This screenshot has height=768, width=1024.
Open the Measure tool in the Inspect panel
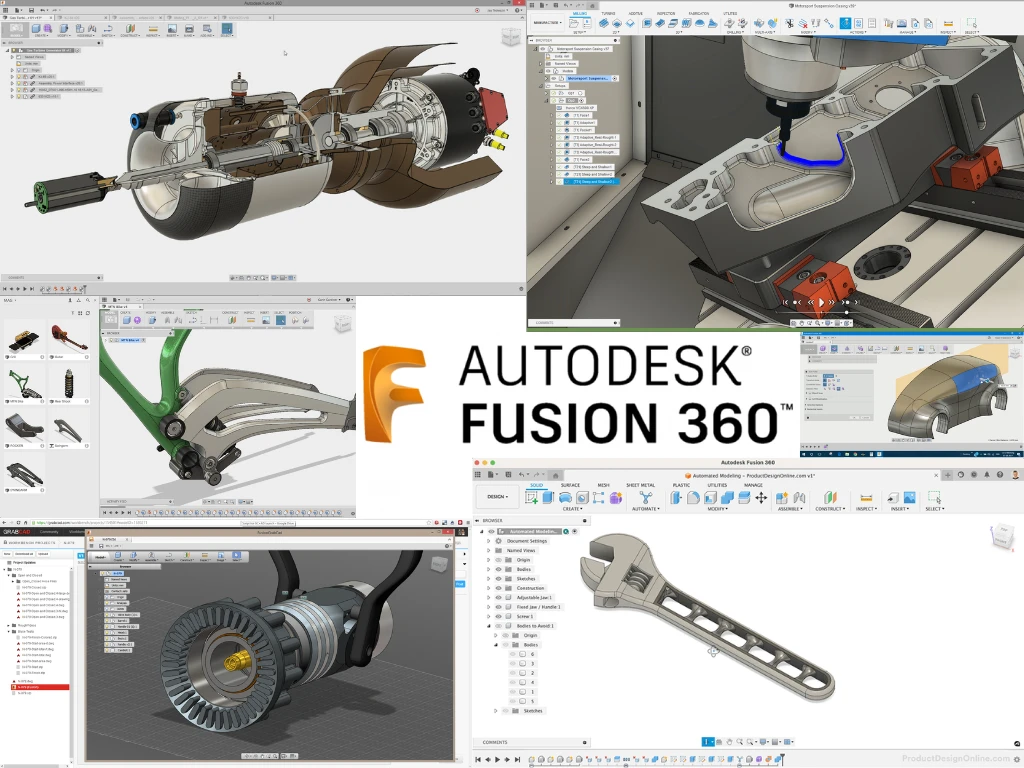(x=865, y=497)
